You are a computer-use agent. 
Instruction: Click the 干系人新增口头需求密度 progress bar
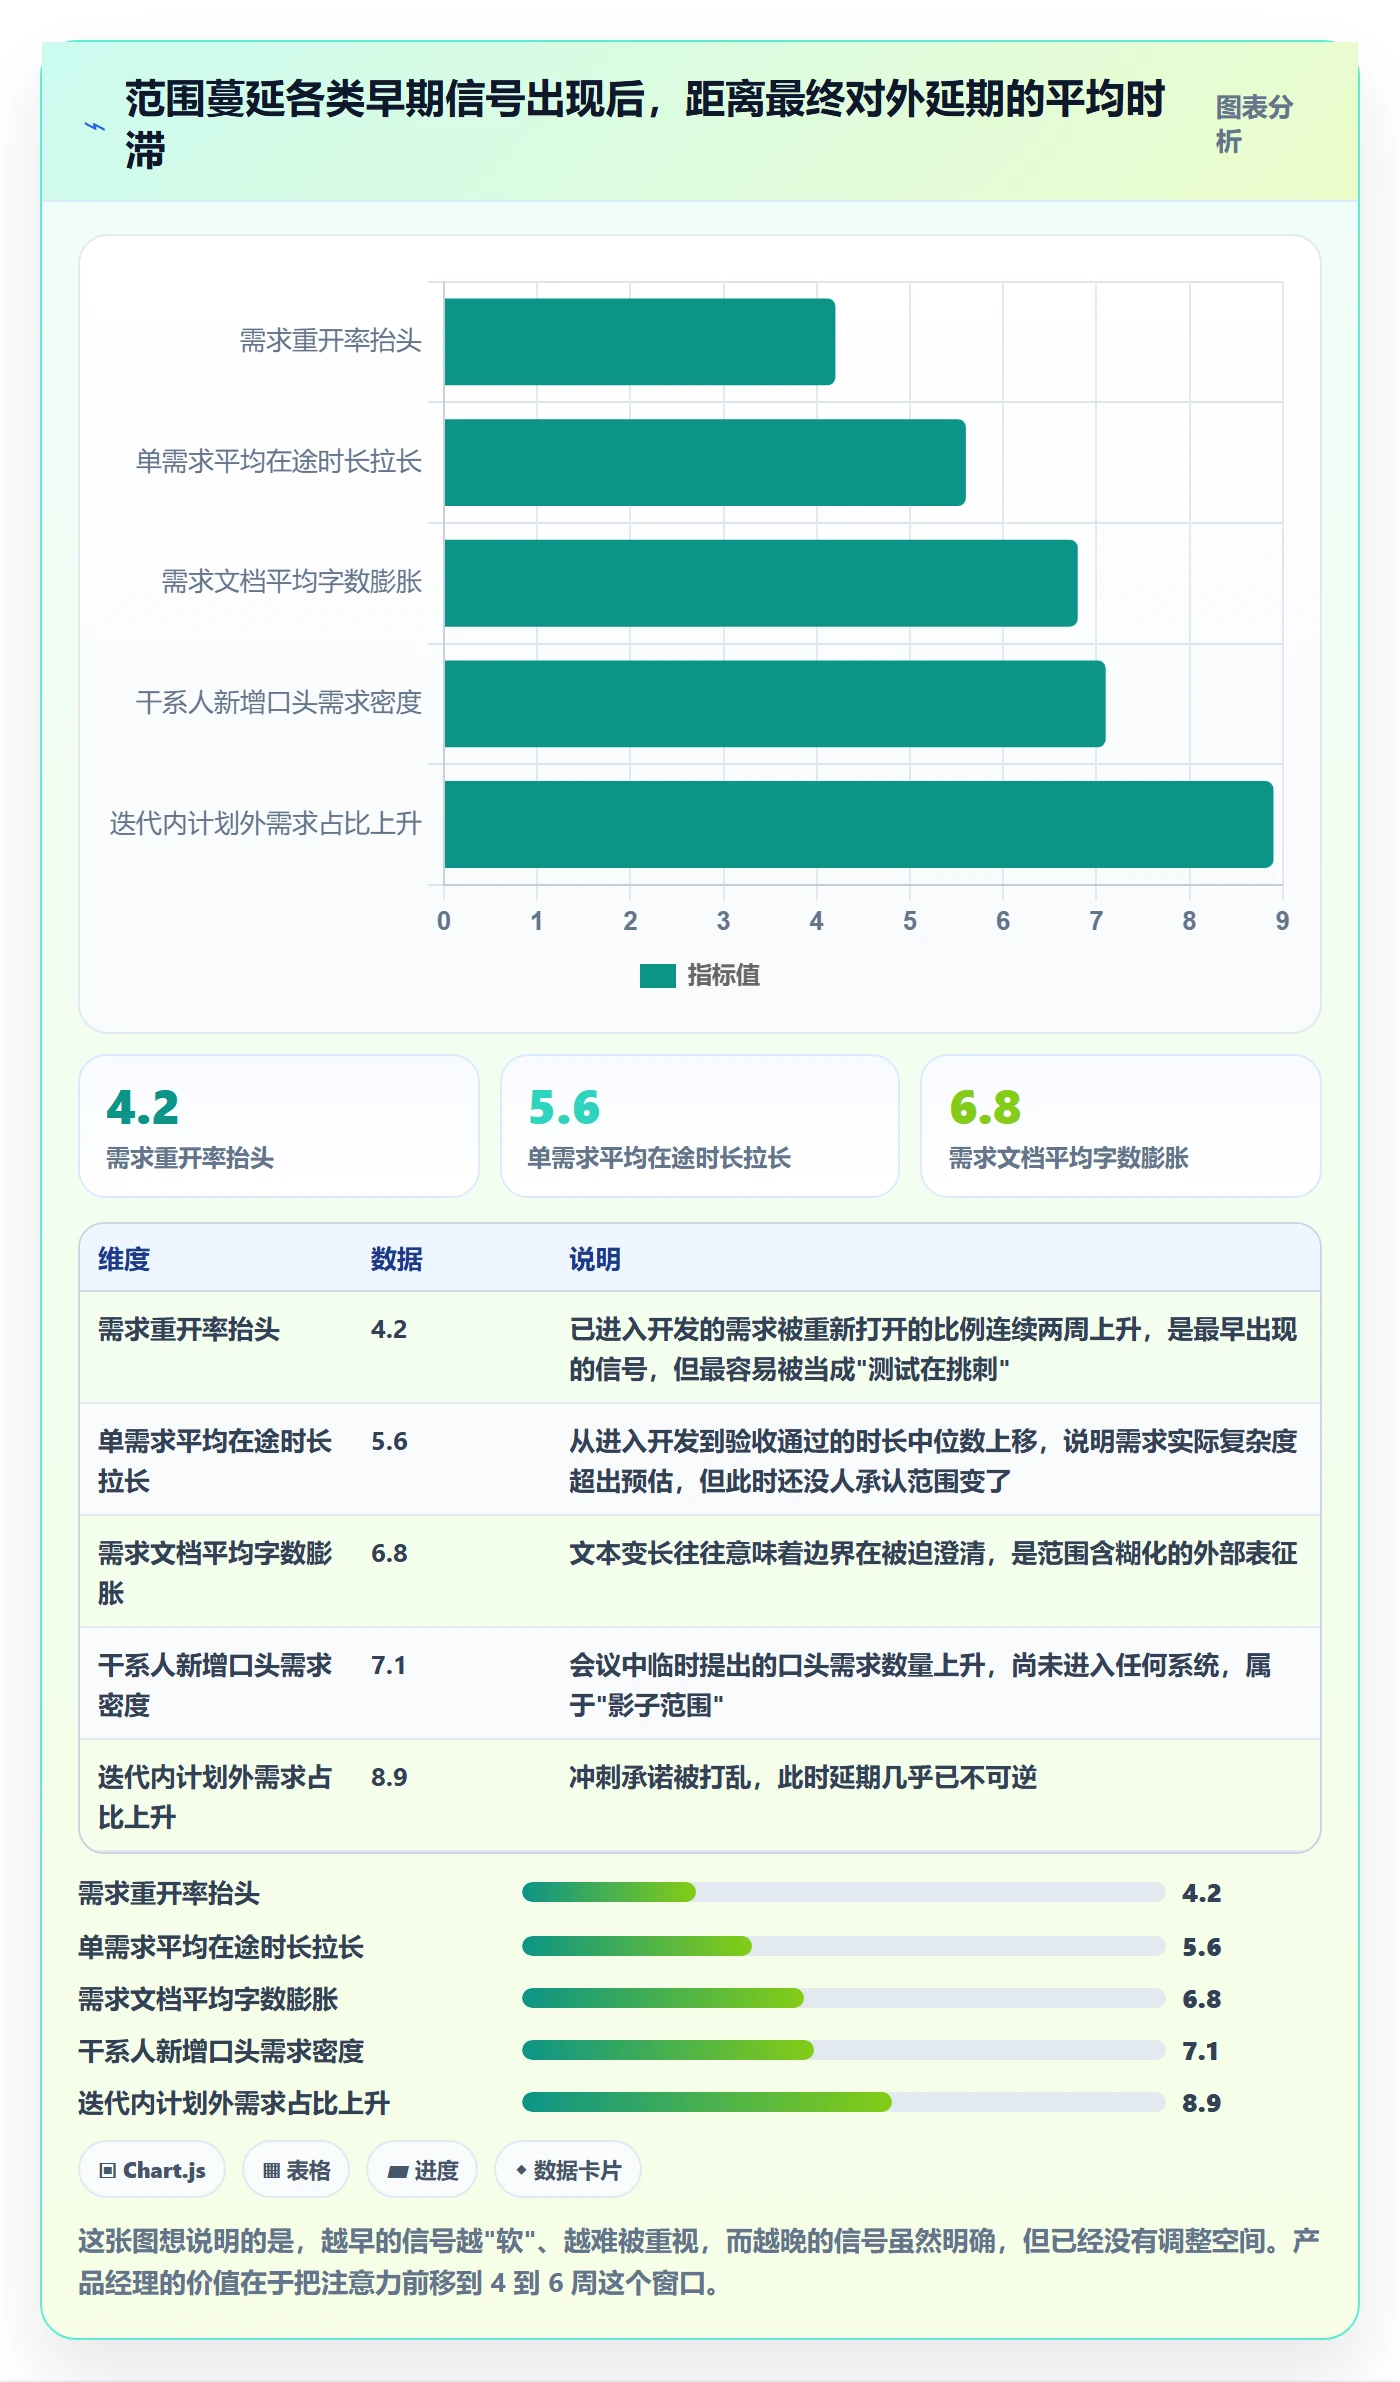(x=843, y=2050)
